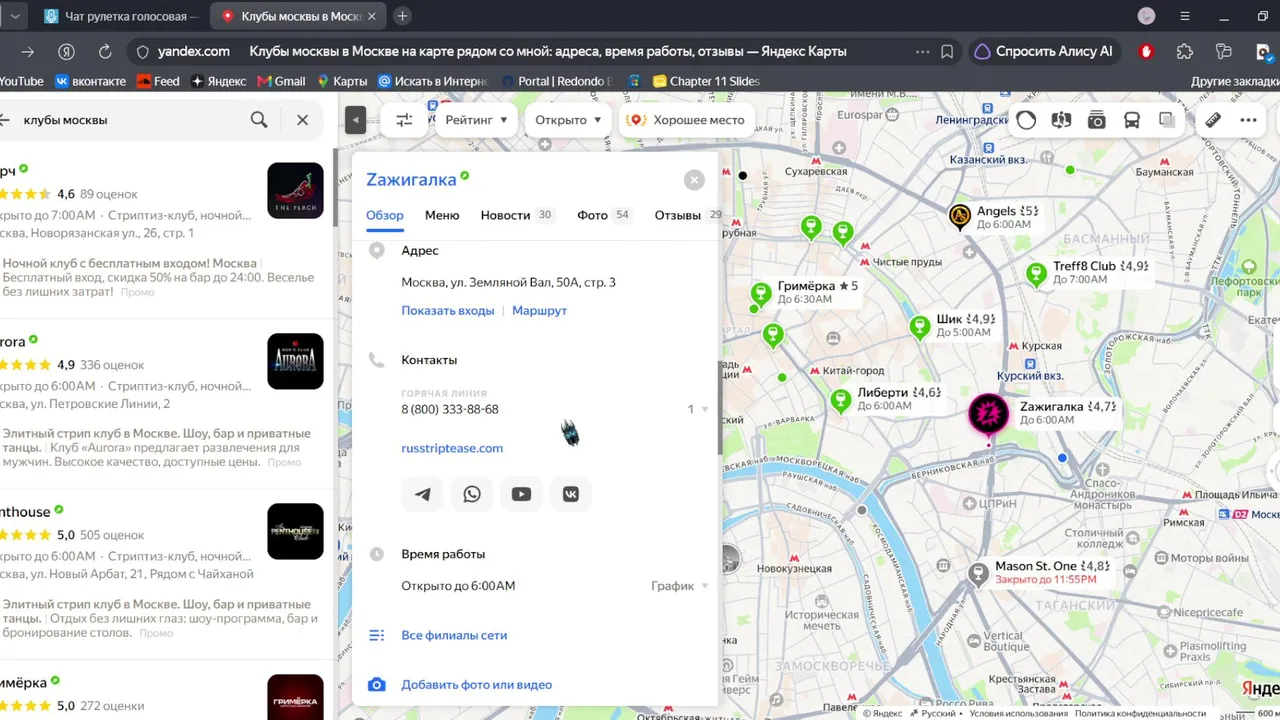Open the map filters settings icon

point(404,120)
